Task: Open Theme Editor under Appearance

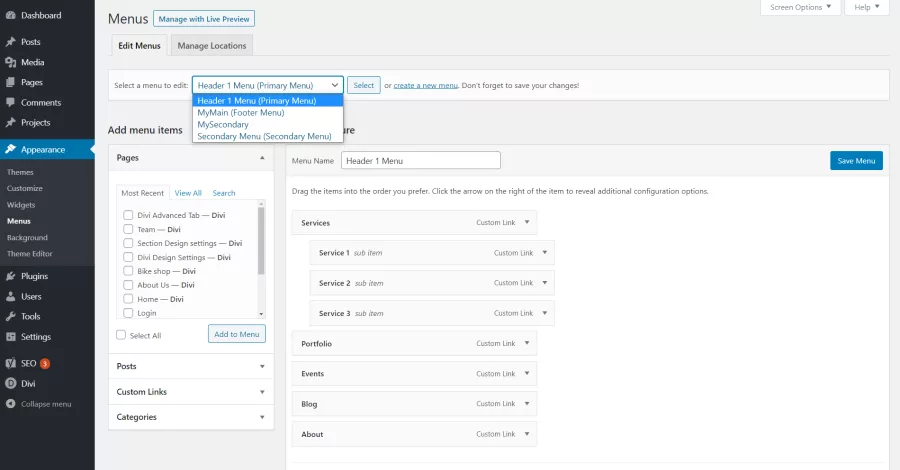Action: [29, 254]
